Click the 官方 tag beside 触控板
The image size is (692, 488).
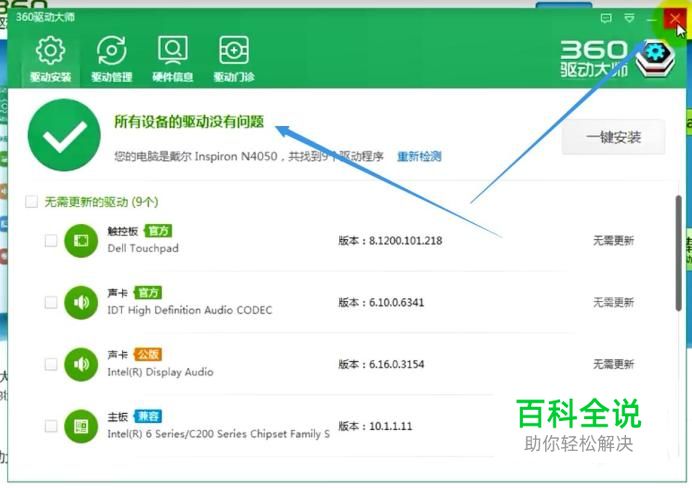(158, 231)
